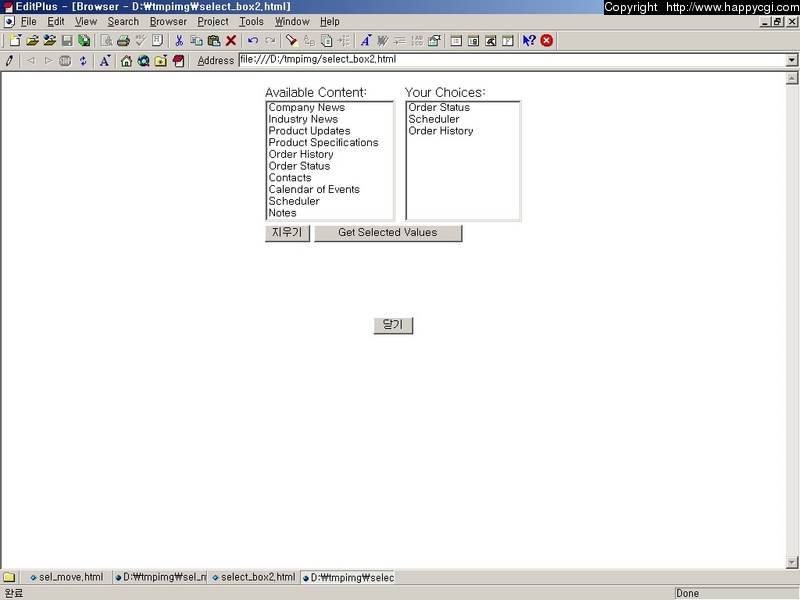800x600 pixels.
Task: Click the pencil Edit Source icon
Action: 9,61
